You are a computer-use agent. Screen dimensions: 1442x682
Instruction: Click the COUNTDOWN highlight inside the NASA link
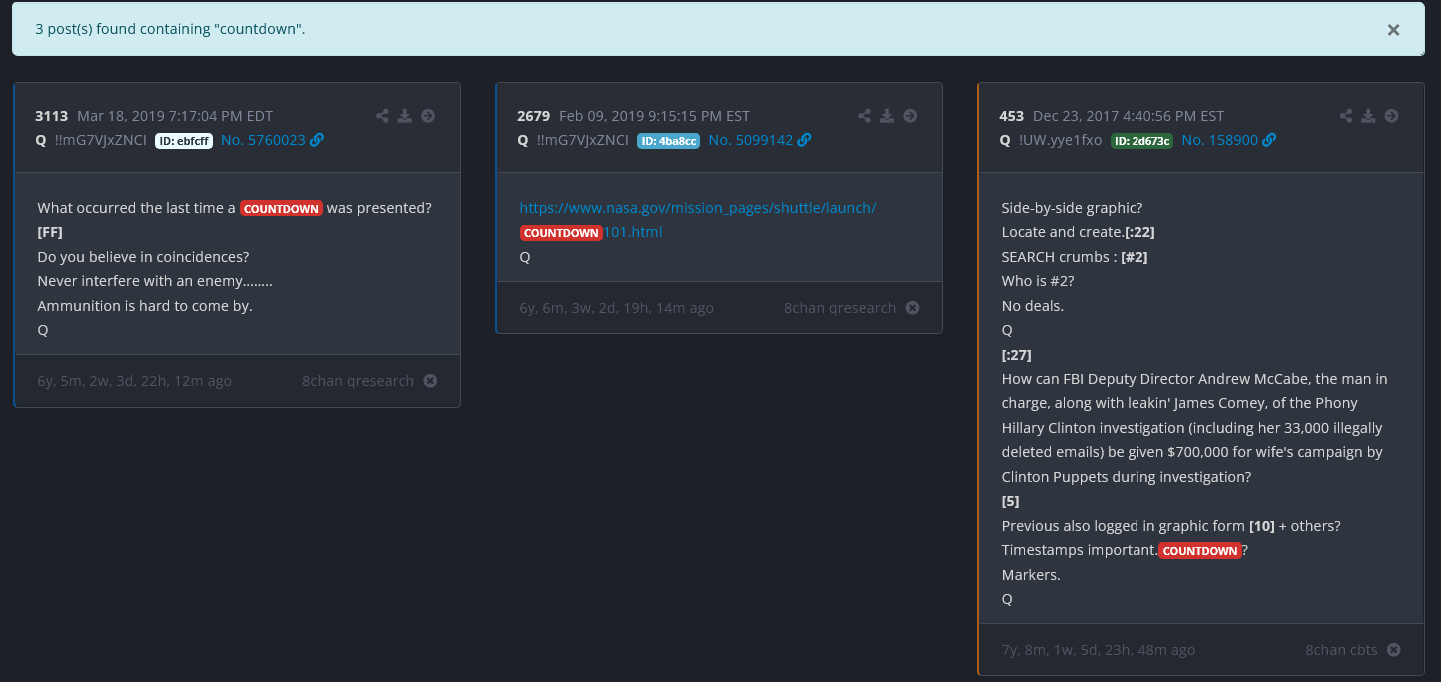pos(561,233)
